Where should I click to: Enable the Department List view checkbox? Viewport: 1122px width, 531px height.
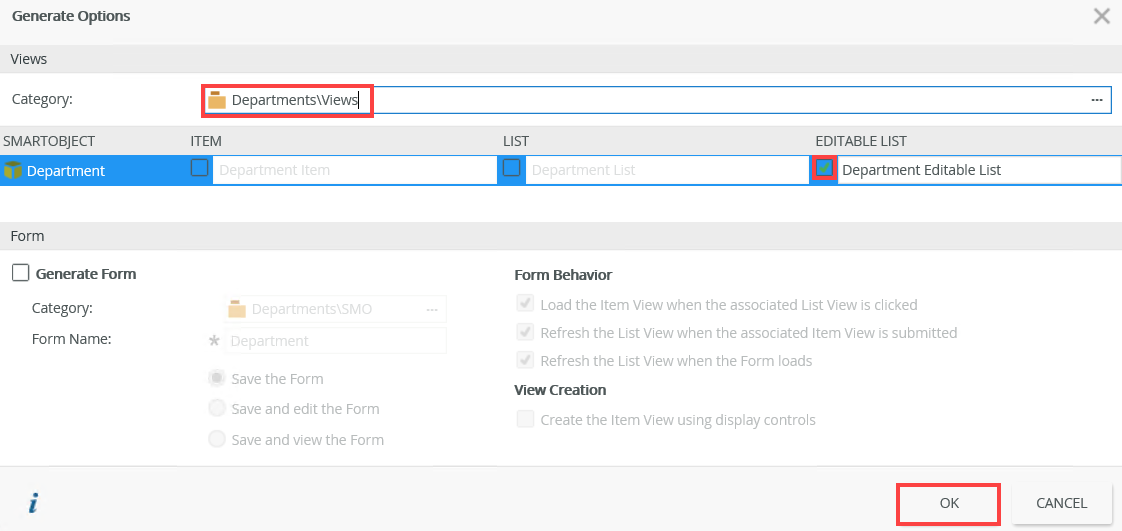pyautogui.click(x=512, y=168)
